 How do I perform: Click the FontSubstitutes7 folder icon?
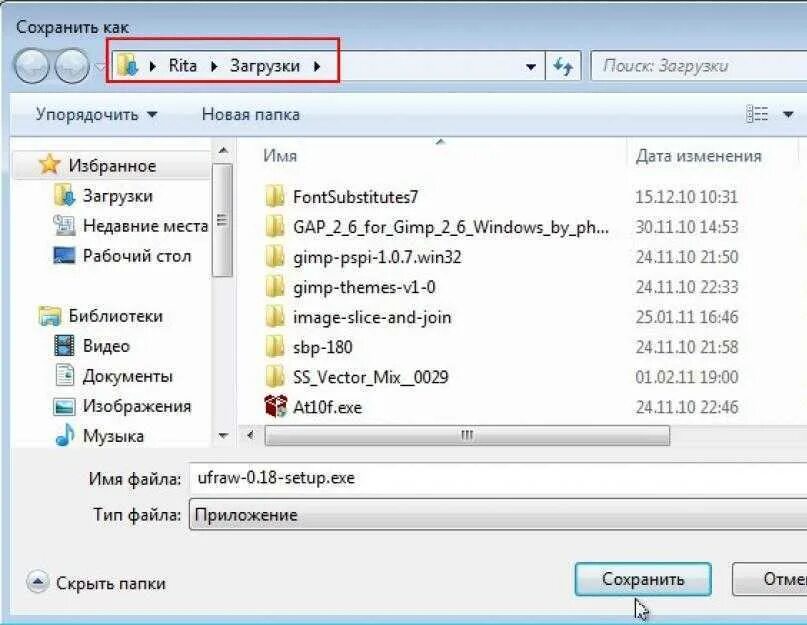coord(275,196)
